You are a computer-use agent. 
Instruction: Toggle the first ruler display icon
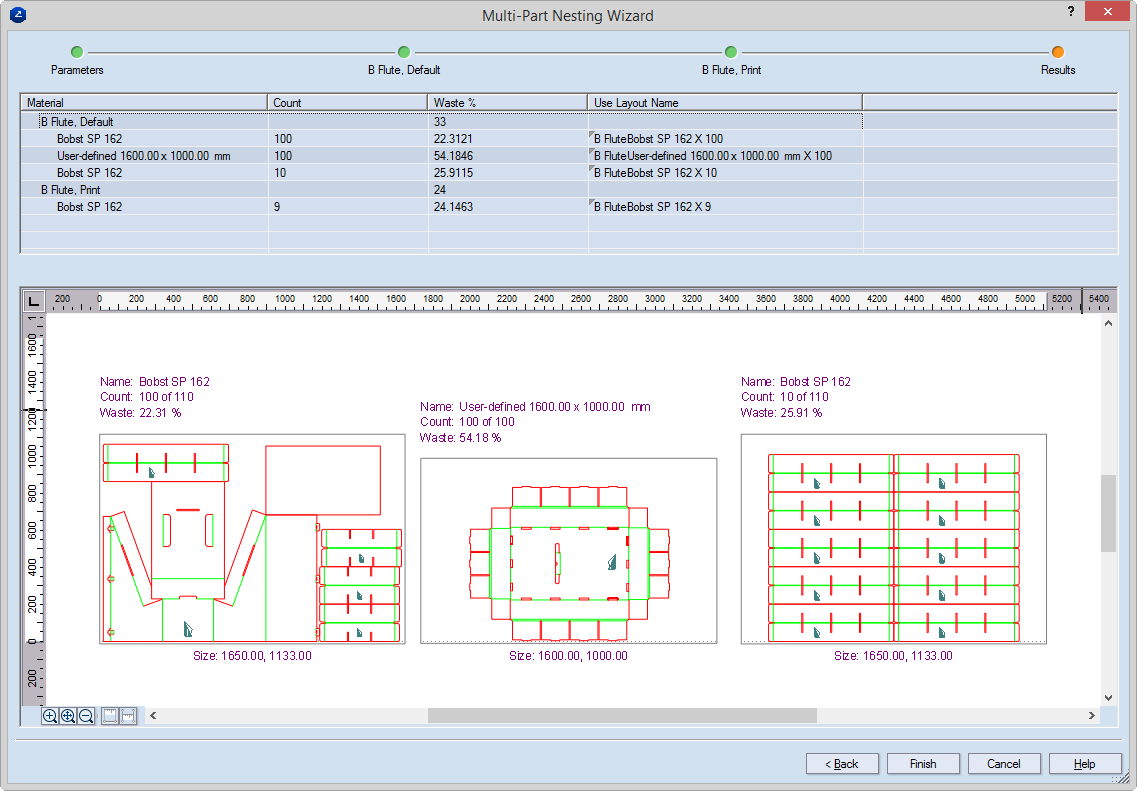coord(110,716)
